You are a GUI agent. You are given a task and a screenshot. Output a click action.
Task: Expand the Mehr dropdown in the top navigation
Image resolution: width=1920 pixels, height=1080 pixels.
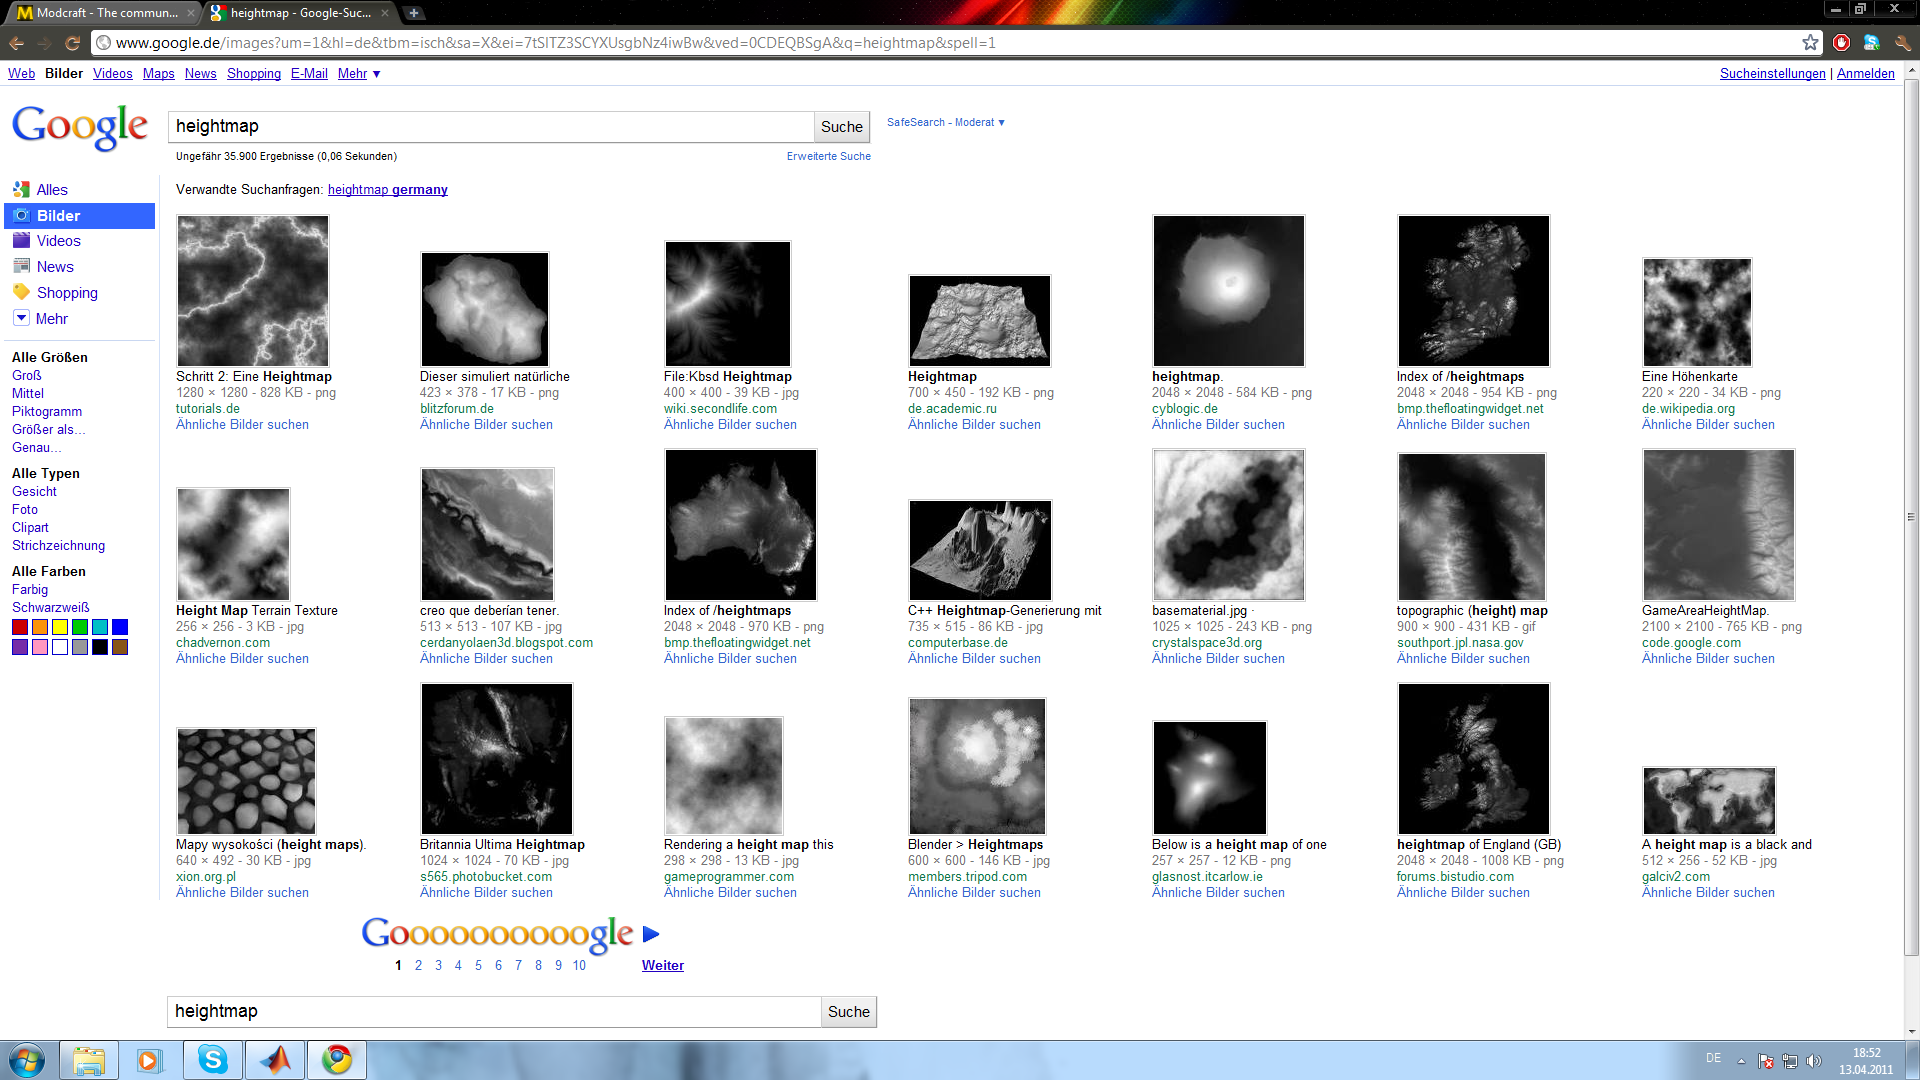(x=359, y=73)
